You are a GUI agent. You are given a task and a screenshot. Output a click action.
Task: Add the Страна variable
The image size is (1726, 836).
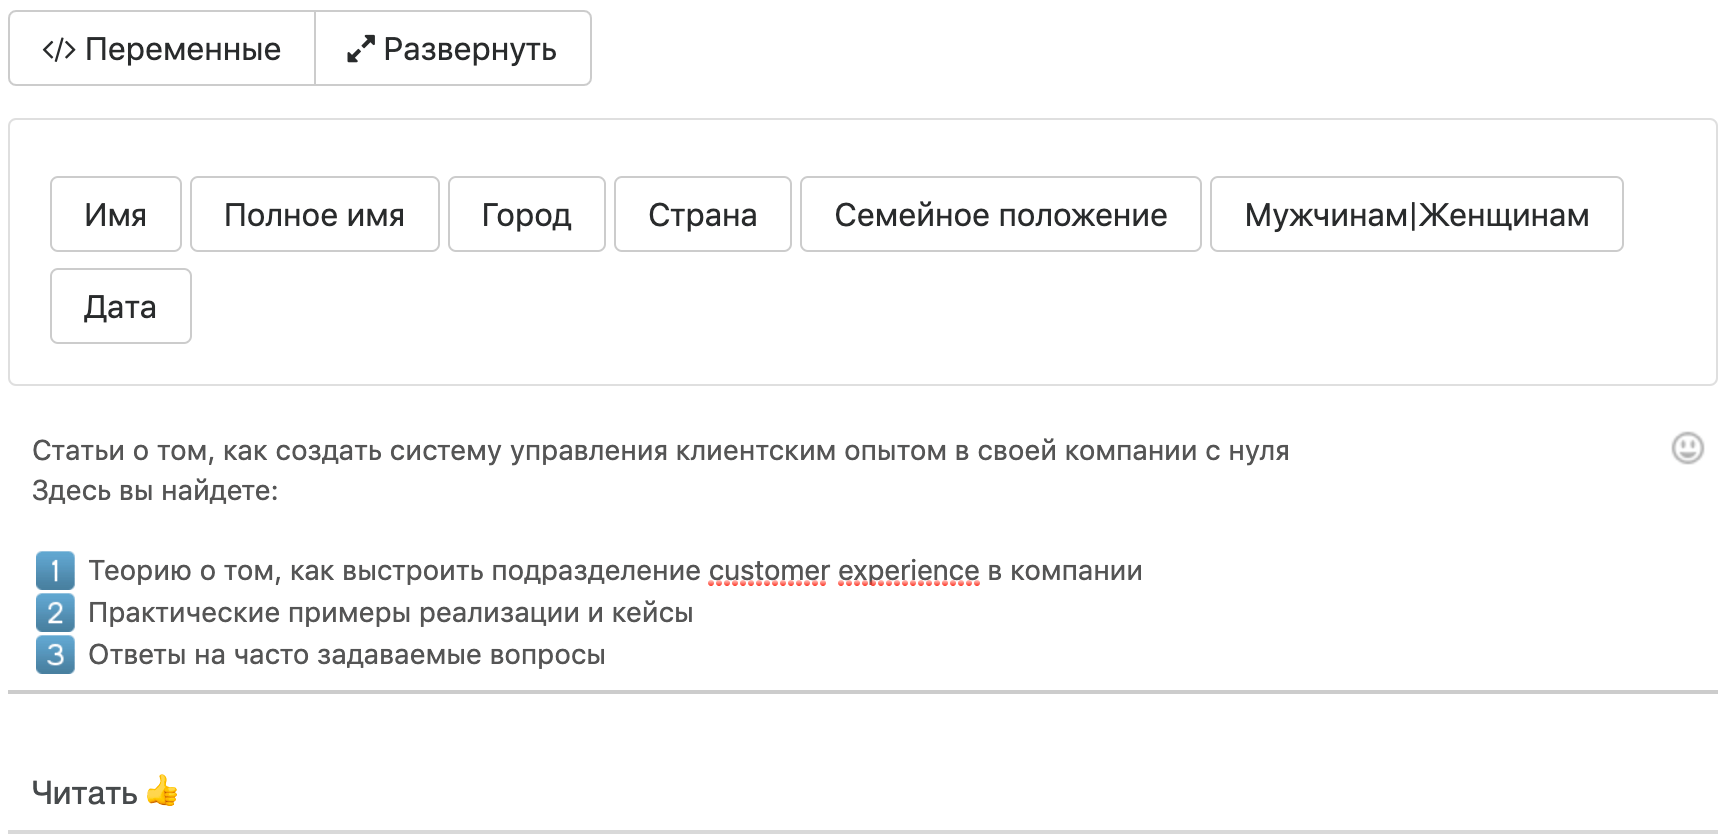tap(702, 215)
